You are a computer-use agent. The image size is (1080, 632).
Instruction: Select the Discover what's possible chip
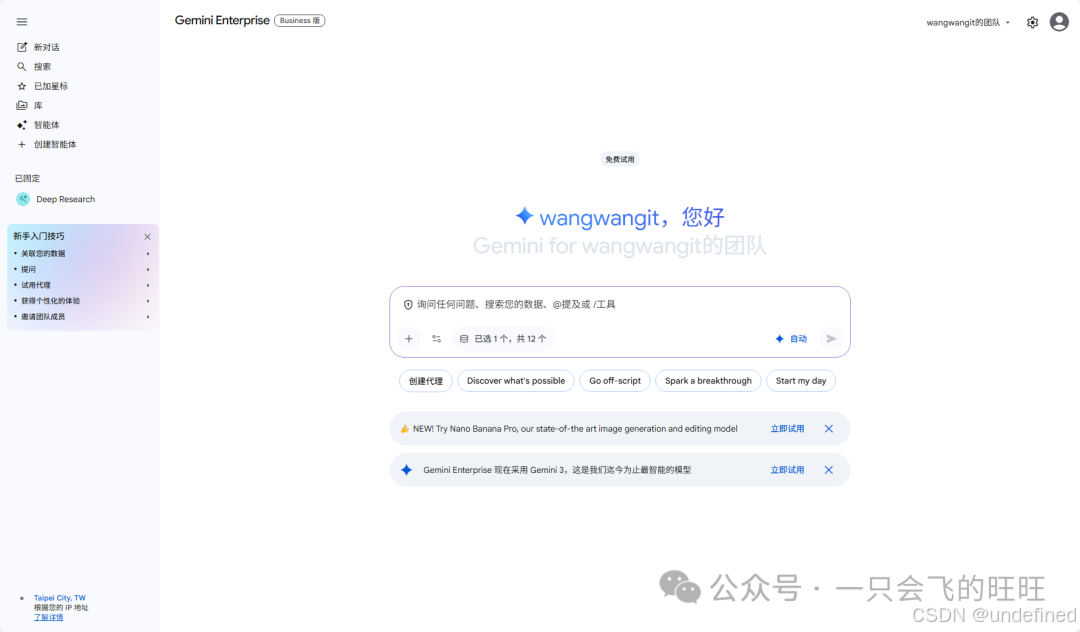pos(516,381)
